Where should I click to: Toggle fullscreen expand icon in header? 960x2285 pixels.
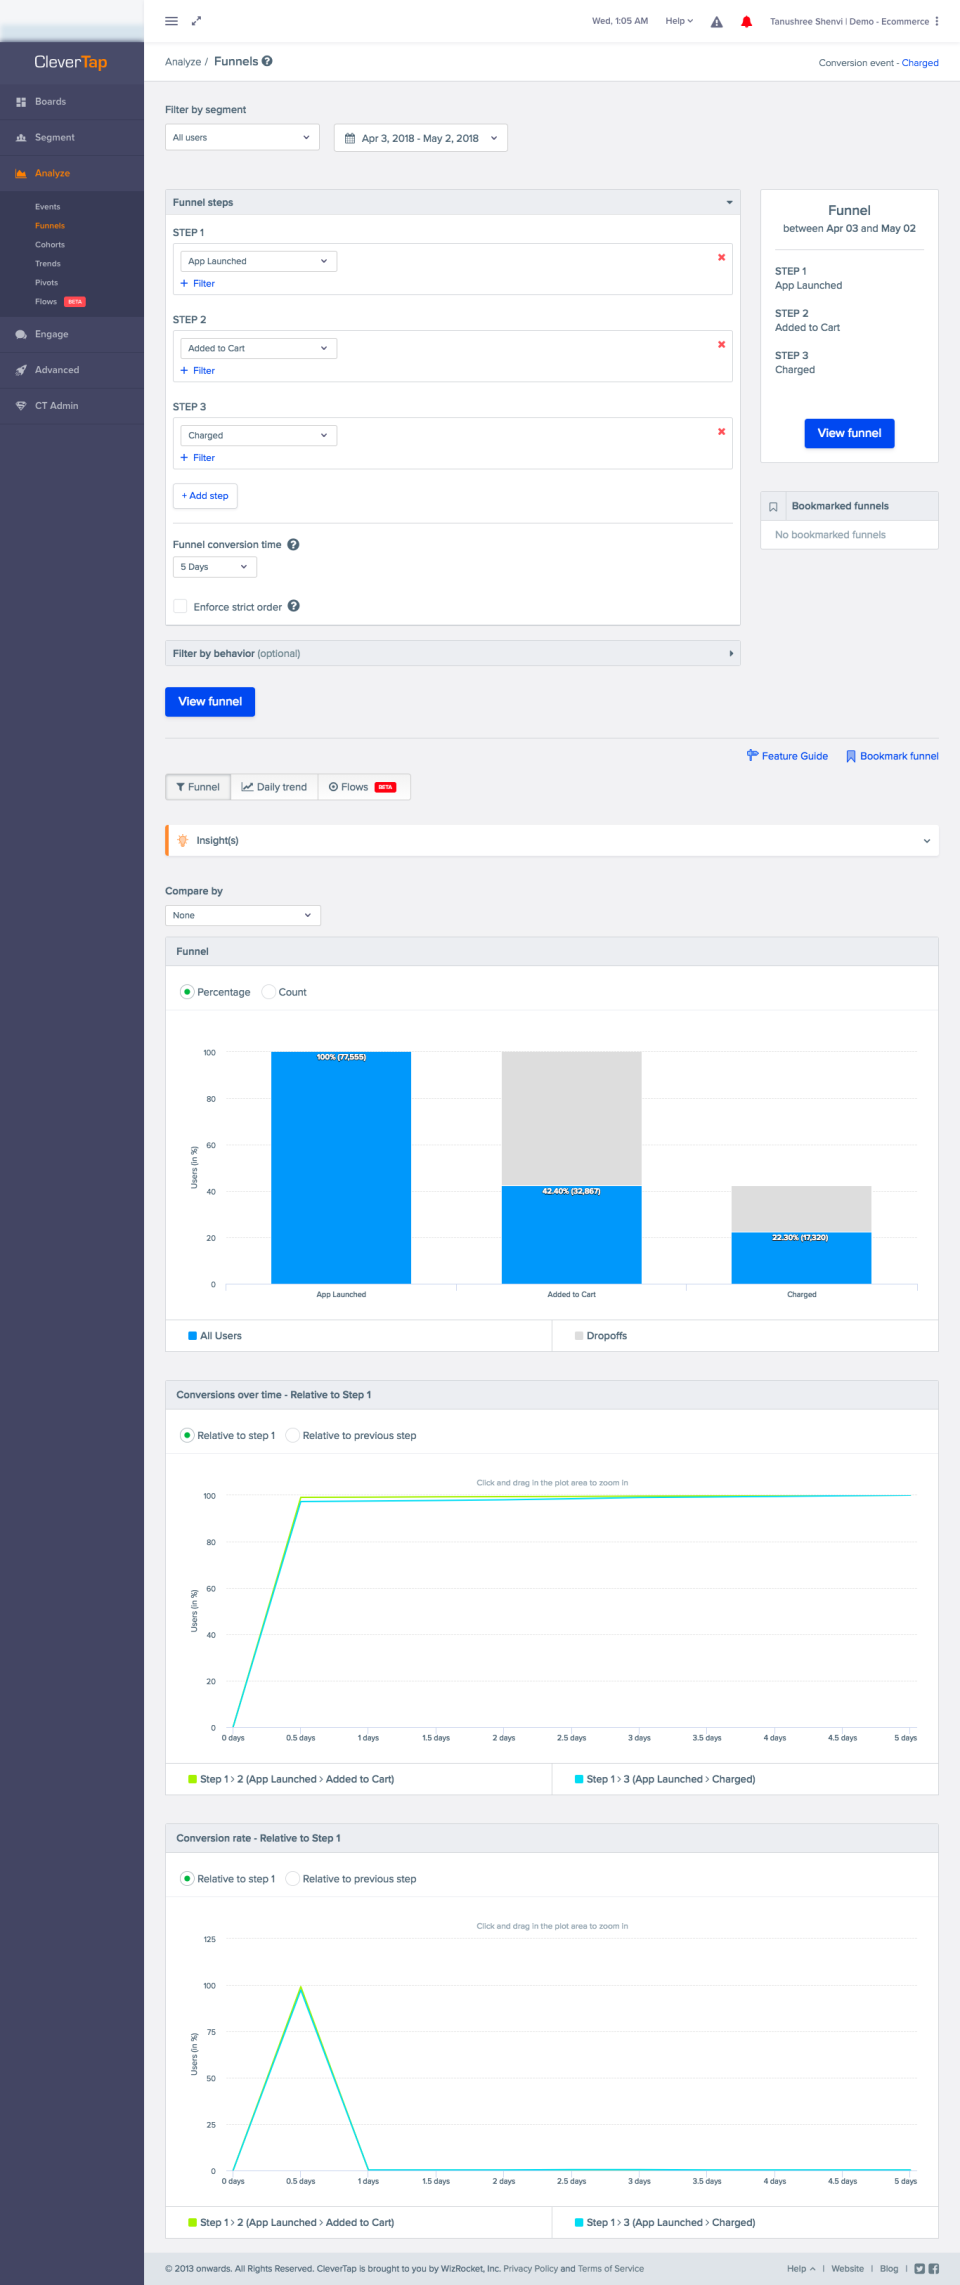tap(196, 21)
